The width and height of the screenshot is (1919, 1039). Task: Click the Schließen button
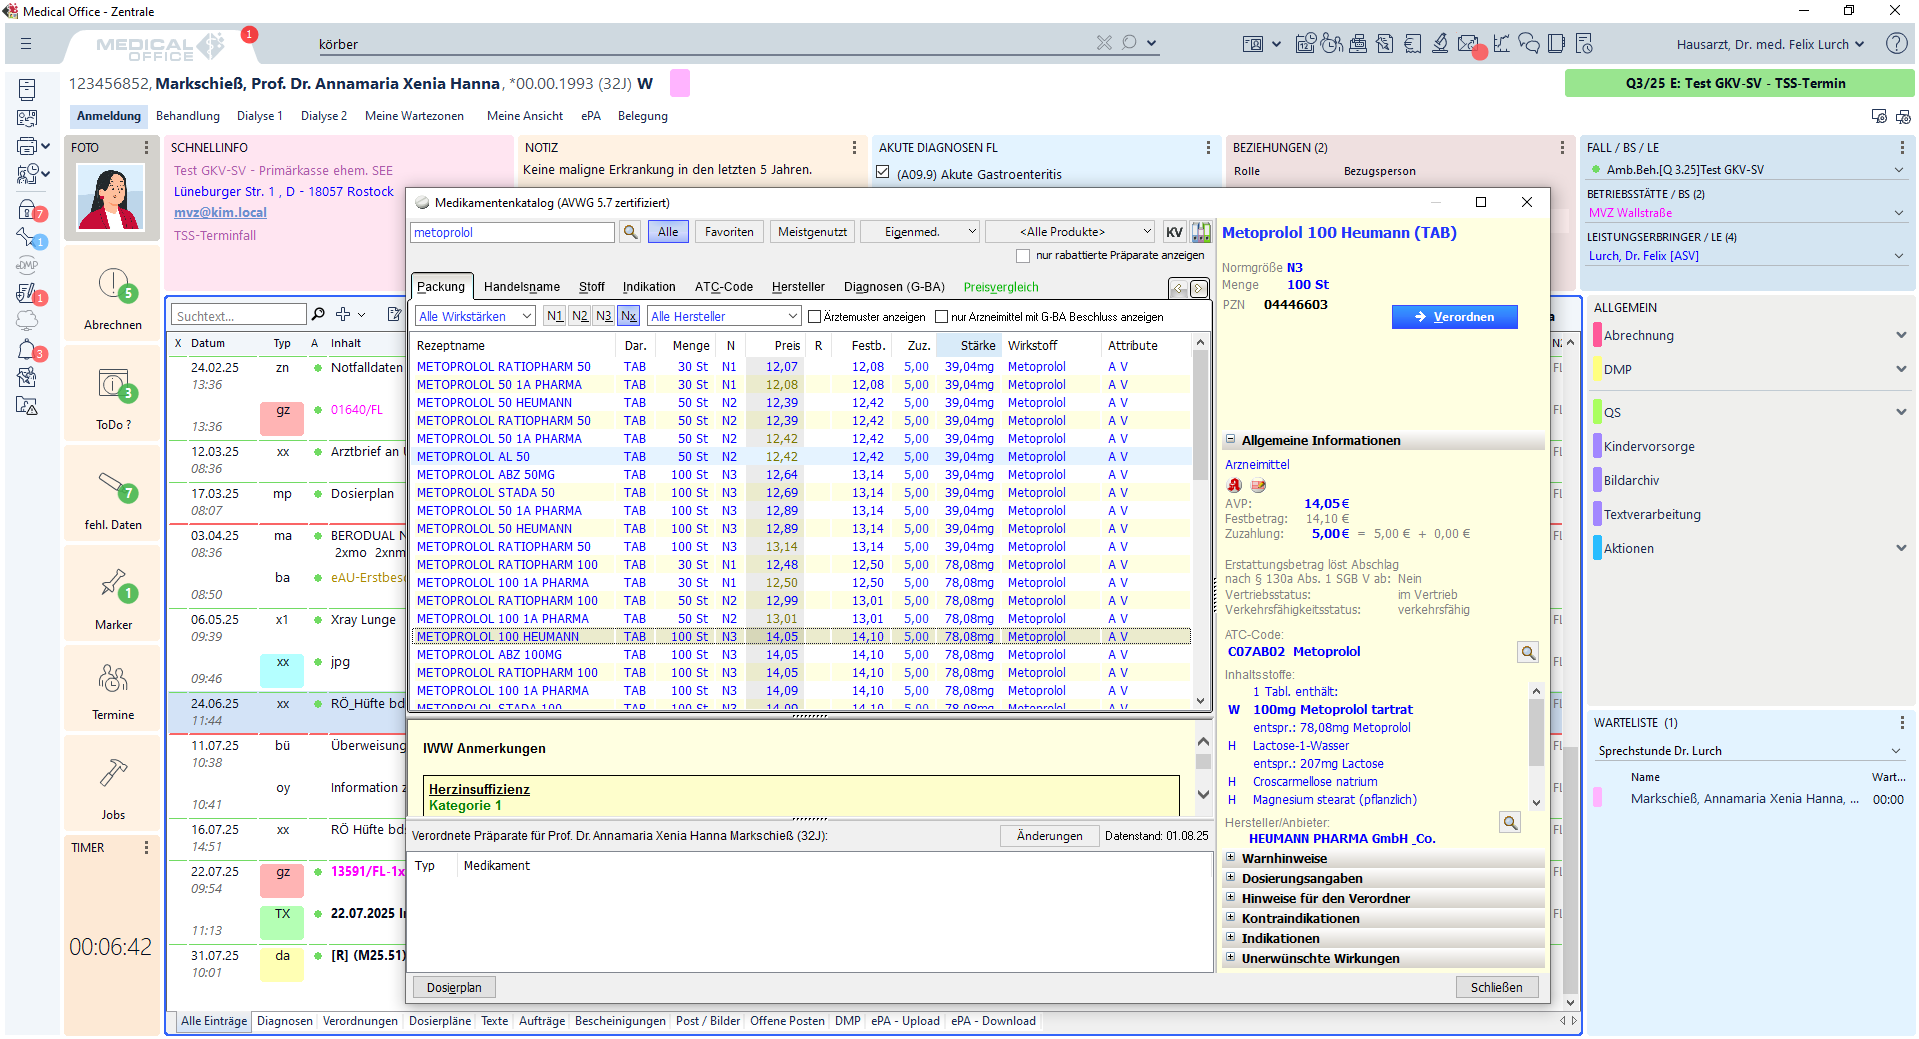1496,987
